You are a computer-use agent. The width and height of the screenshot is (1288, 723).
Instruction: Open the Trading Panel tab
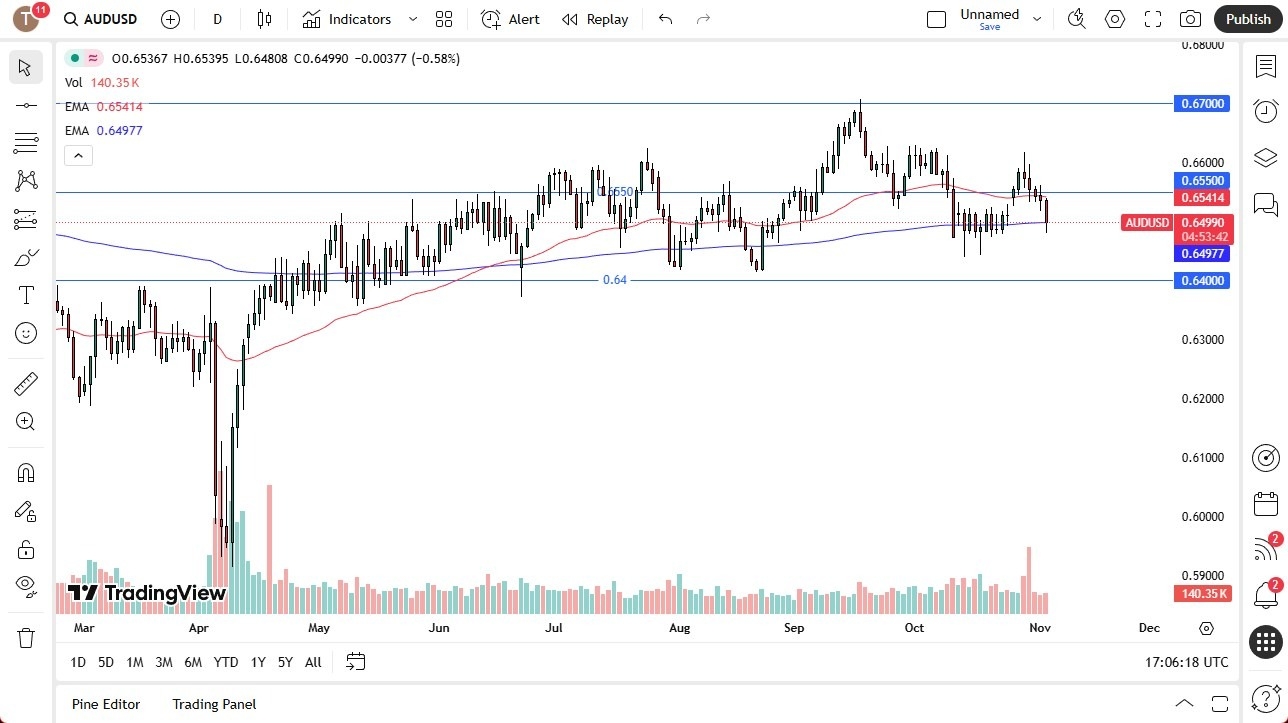(213, 704)
